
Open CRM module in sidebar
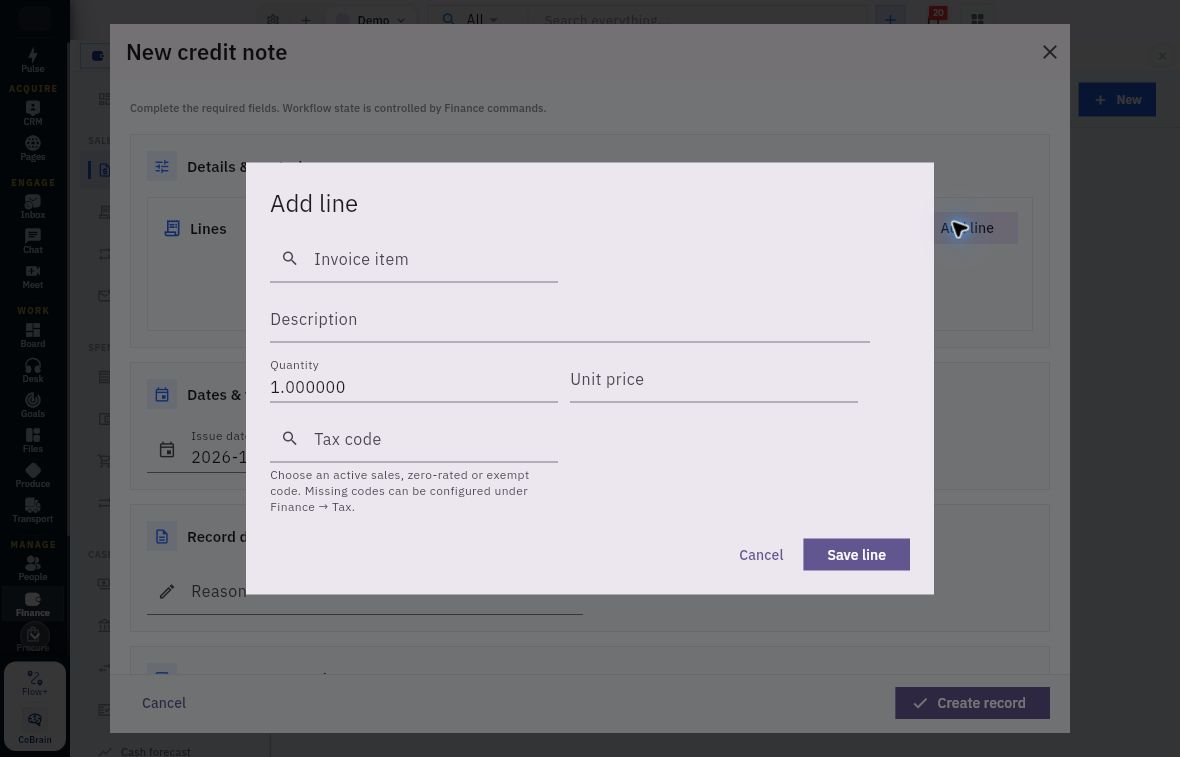pos(32,113)
